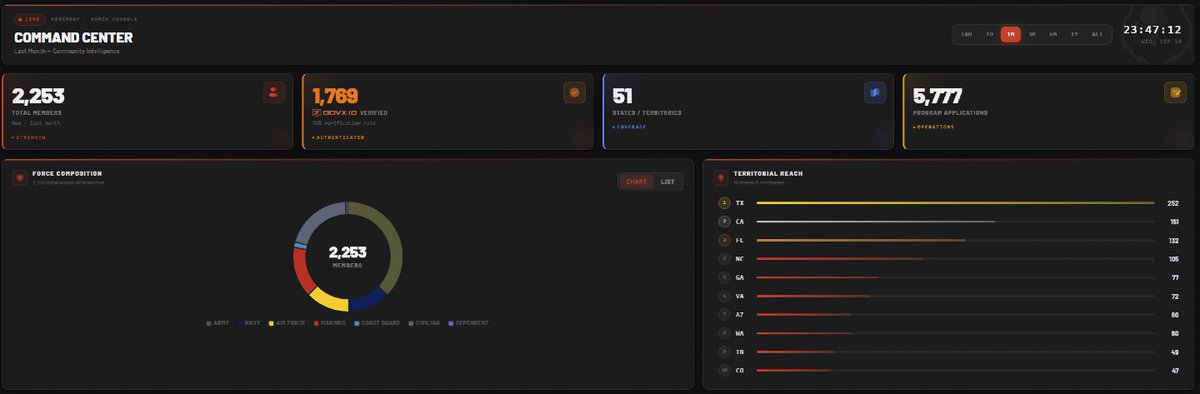Click the map icon on the States / Territories card
1200x394 pixels.
coord(874,93)
